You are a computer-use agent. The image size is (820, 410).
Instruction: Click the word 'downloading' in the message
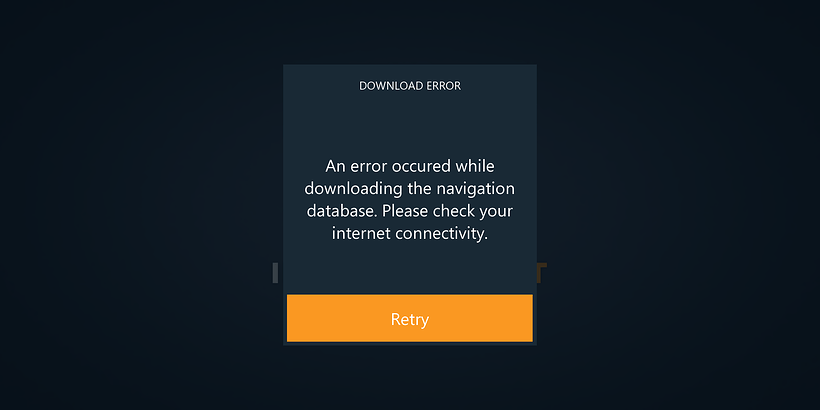pyautogui.click(x=353, y=190)
